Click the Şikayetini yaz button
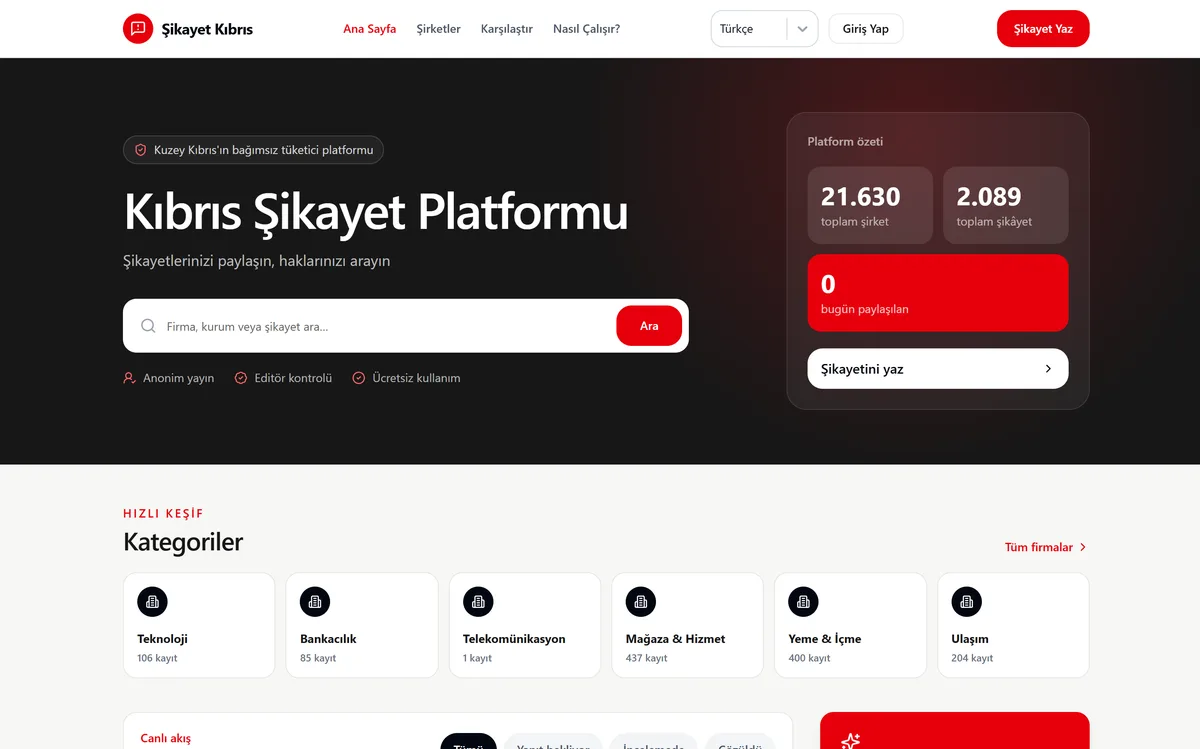Viewport: 1200px width, 749px height. pos(938,369)
